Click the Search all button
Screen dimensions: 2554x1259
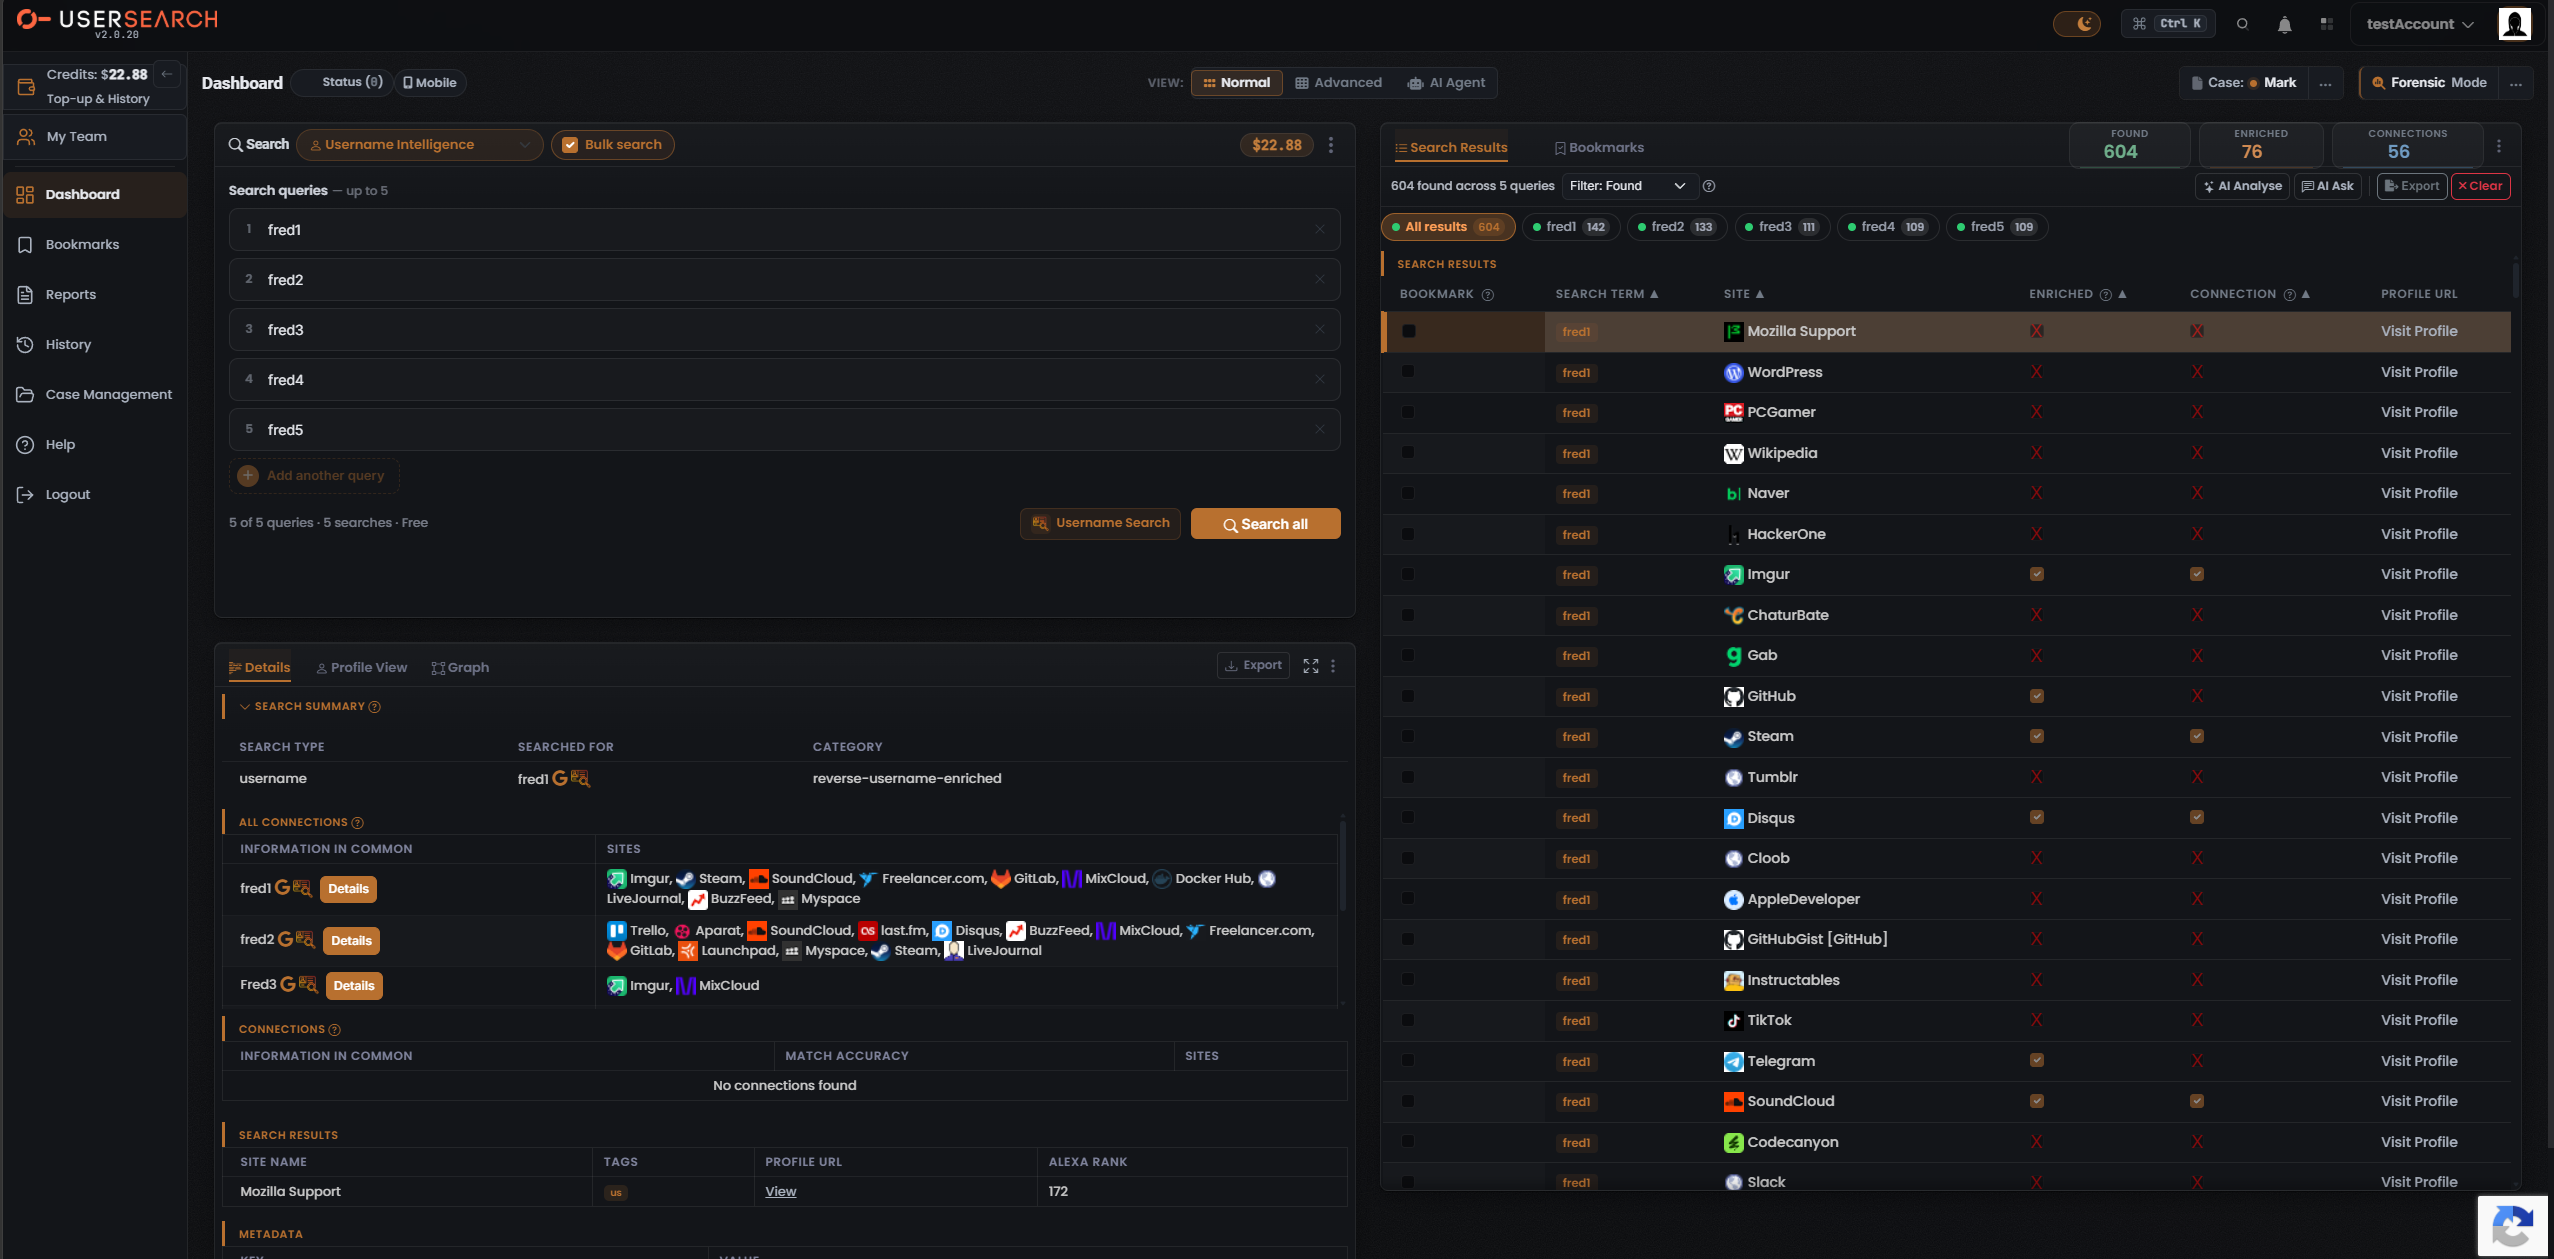(x=1265, y=524)
